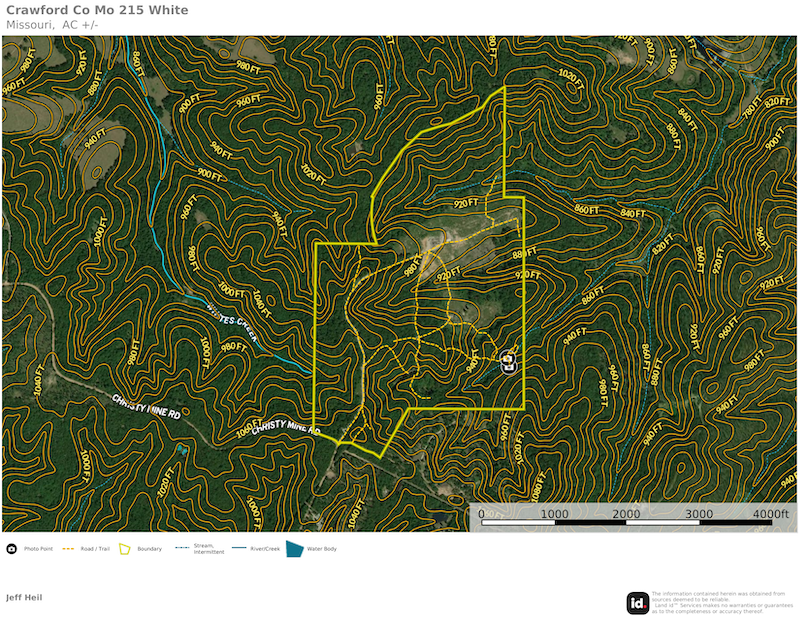This screenshot has width=800, height=618.
Task: Click the Water Body legend label
Action: tap(322, 549)
